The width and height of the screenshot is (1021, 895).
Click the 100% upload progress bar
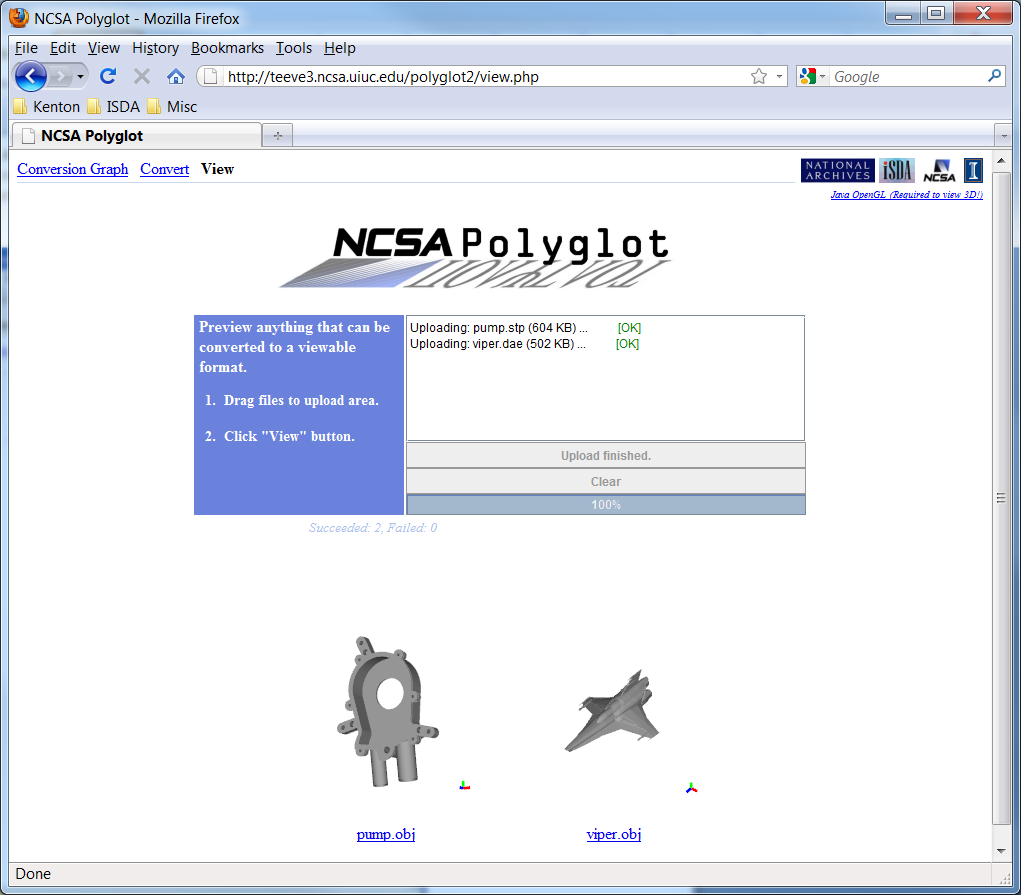pyautogui.click(x=606, y=505)
